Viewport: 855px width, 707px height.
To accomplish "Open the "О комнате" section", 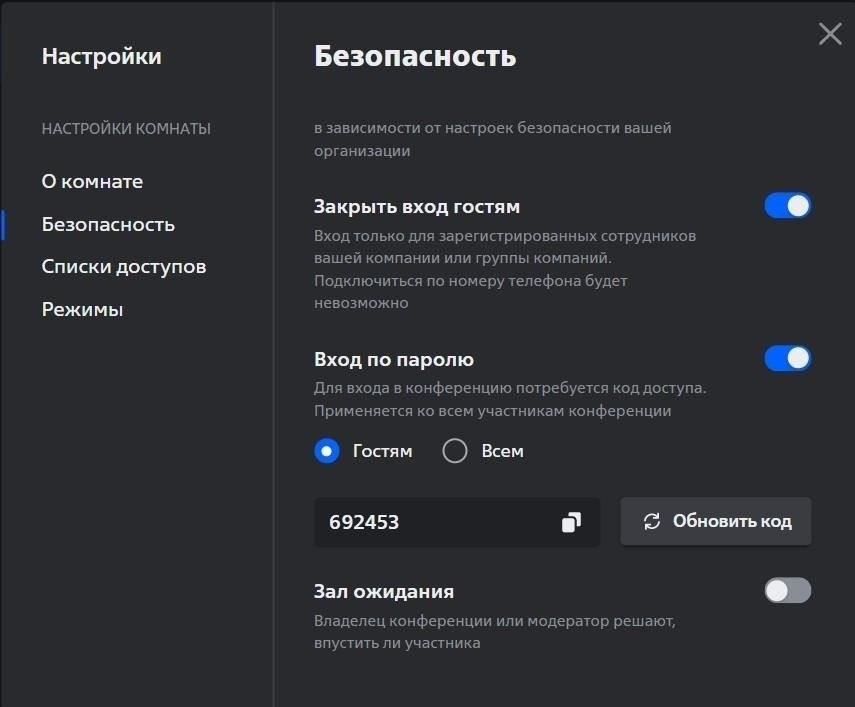I will 92,182.
